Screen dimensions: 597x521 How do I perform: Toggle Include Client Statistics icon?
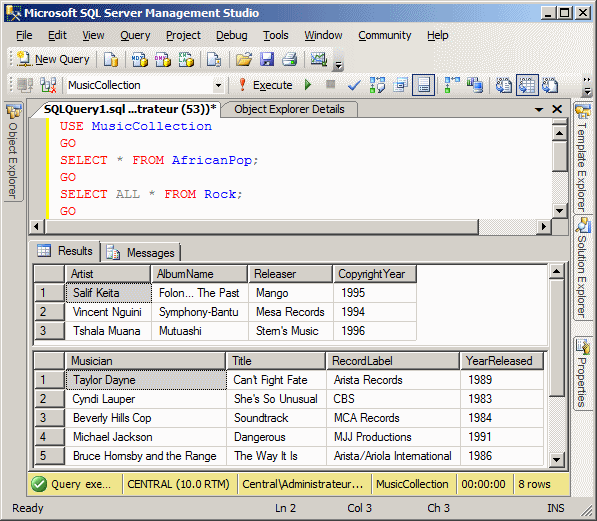[475, 85]
